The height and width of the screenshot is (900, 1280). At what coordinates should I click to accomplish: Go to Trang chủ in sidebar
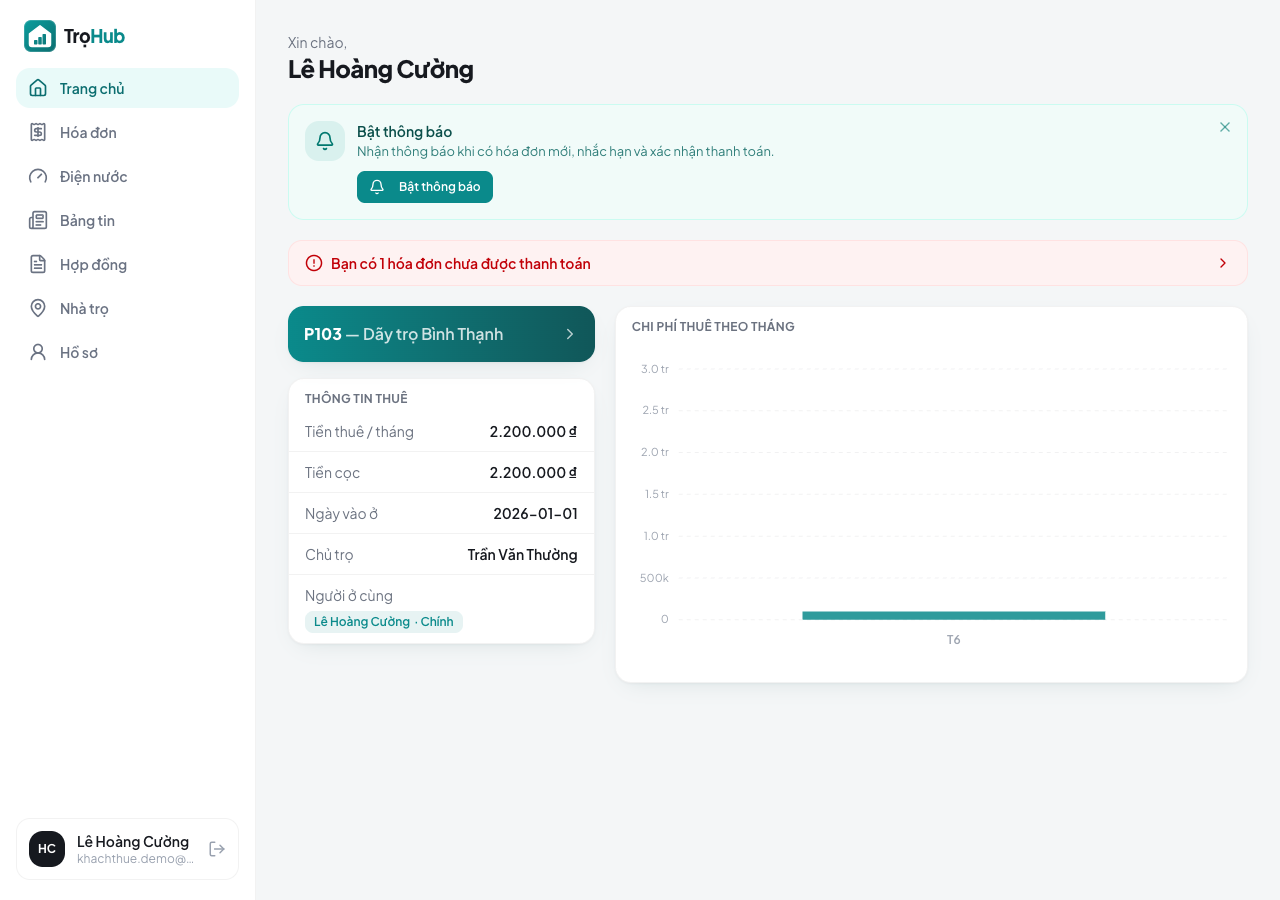(x=127, y=88)
